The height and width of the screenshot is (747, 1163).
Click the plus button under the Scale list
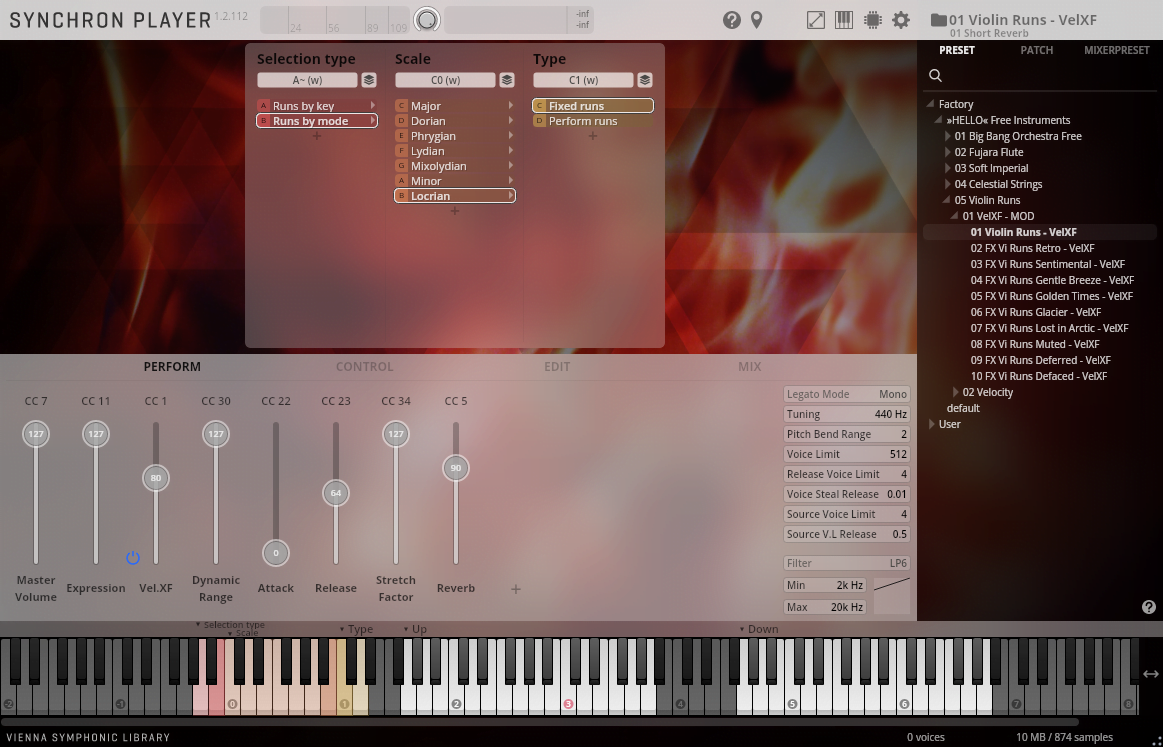point(455,211)
